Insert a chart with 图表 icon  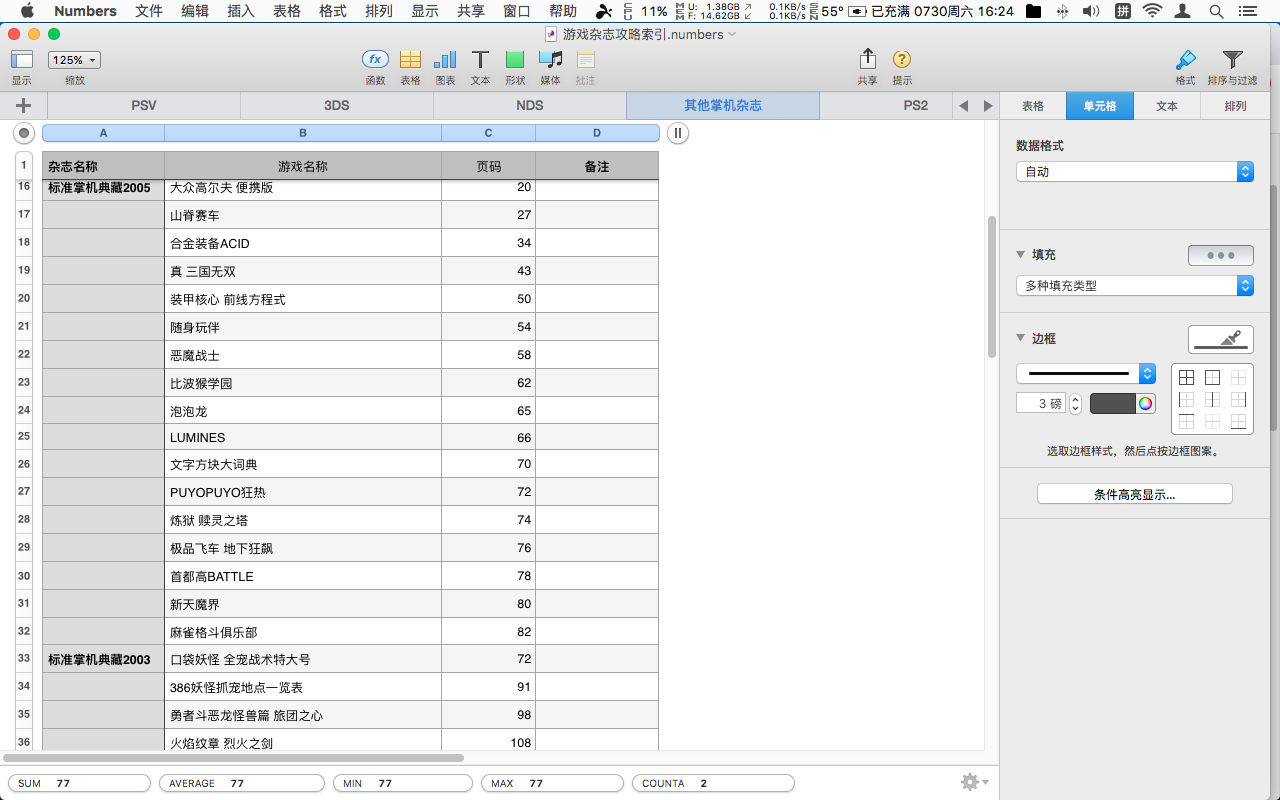(x=445, y=60)
